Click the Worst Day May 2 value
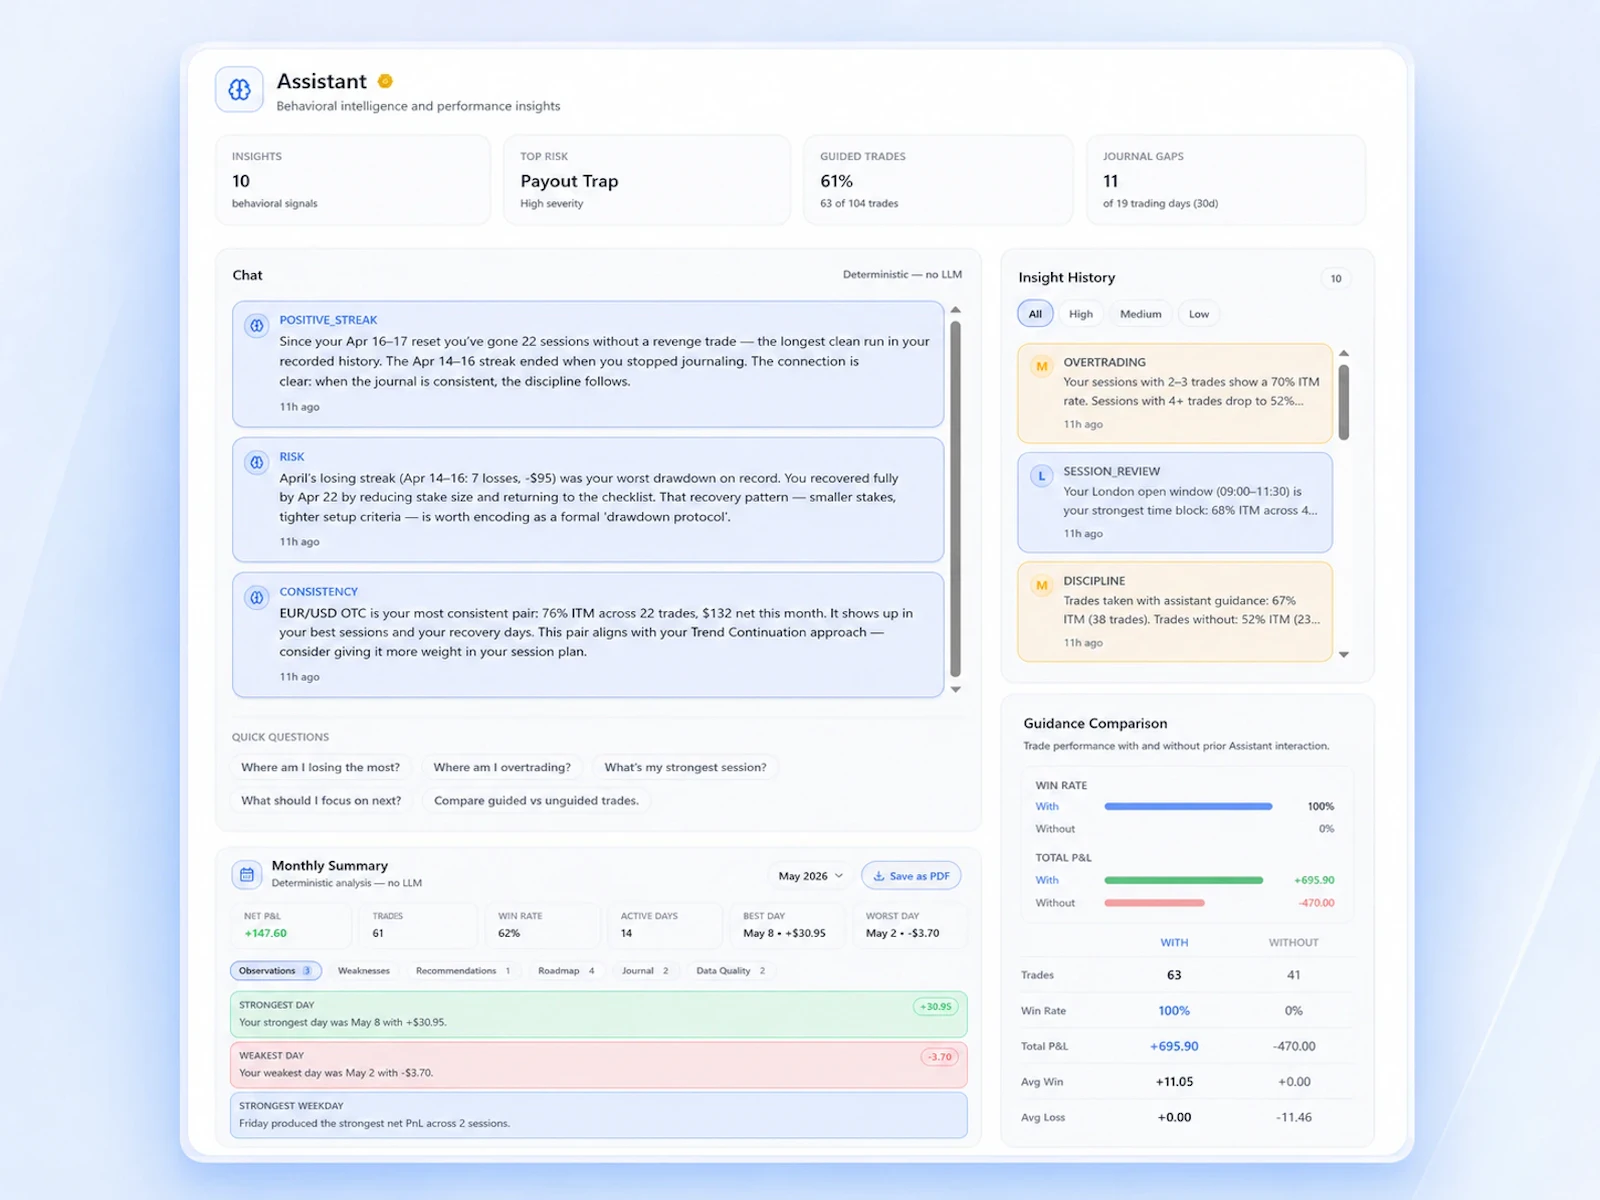 pyautogui.click(x=902, y=933)
